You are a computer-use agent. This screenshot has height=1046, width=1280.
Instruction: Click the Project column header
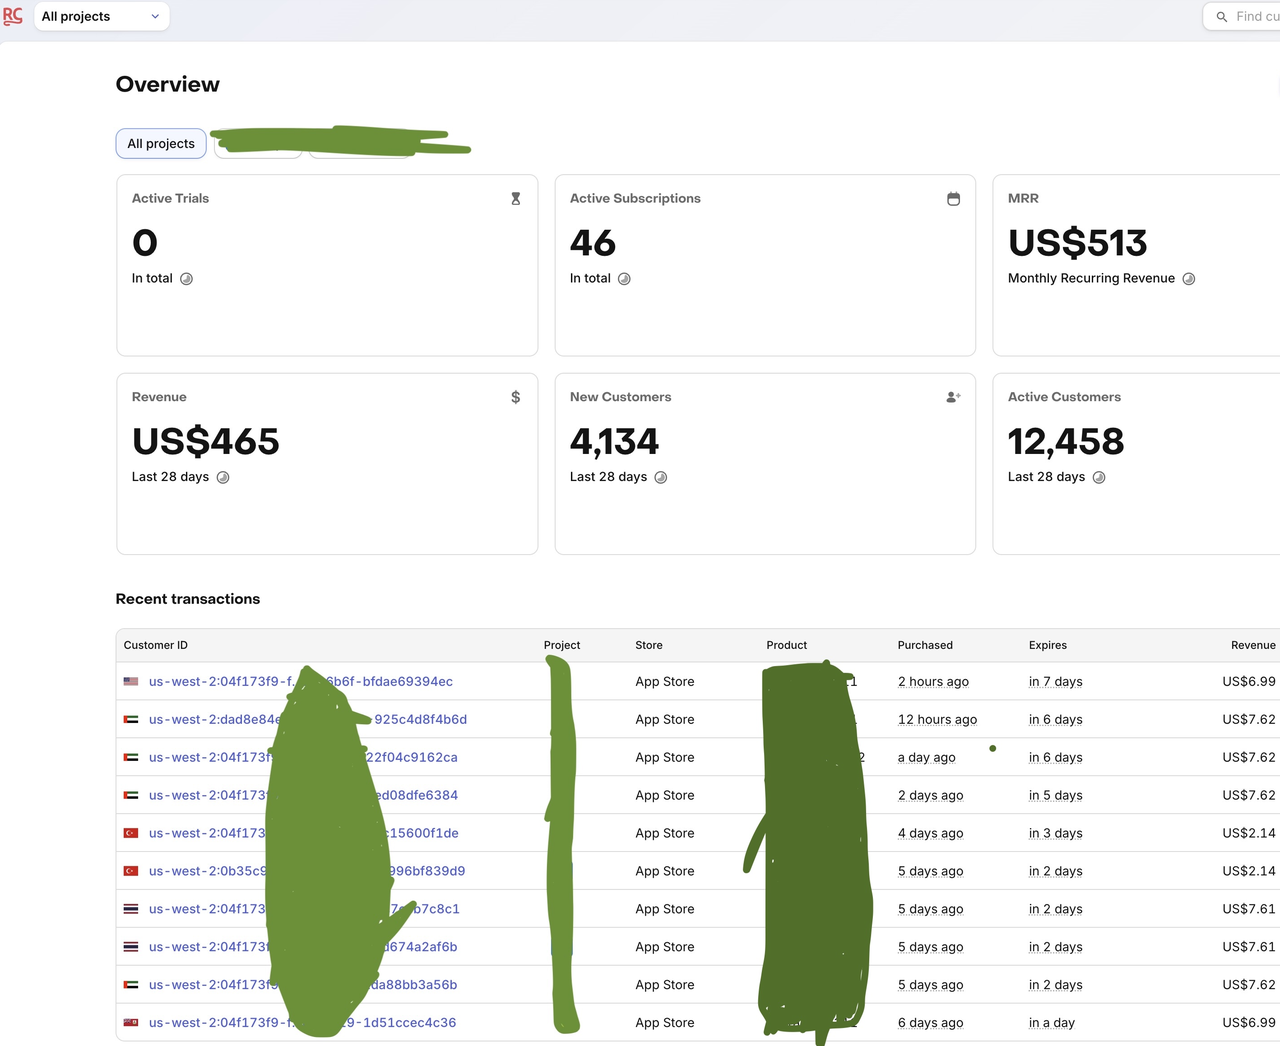click(x=562, y=645)
